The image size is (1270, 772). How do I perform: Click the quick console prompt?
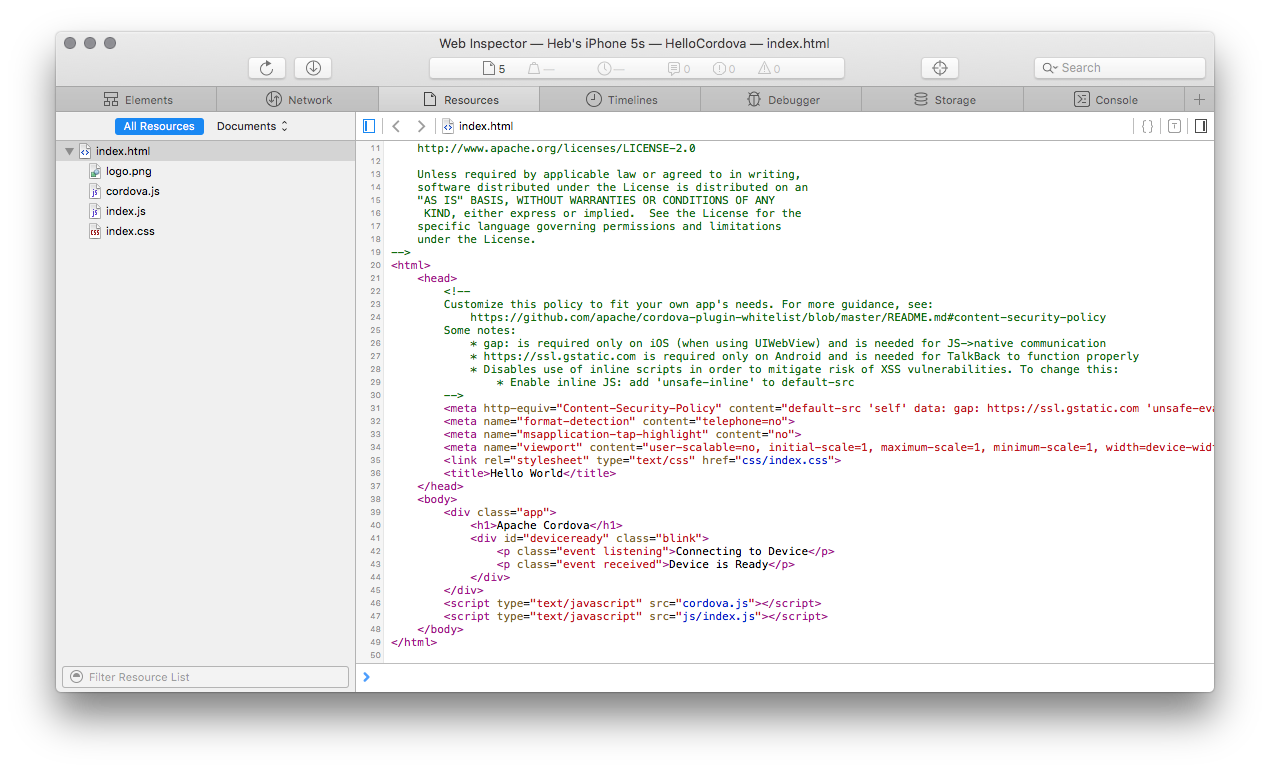[x=785, y=677]
